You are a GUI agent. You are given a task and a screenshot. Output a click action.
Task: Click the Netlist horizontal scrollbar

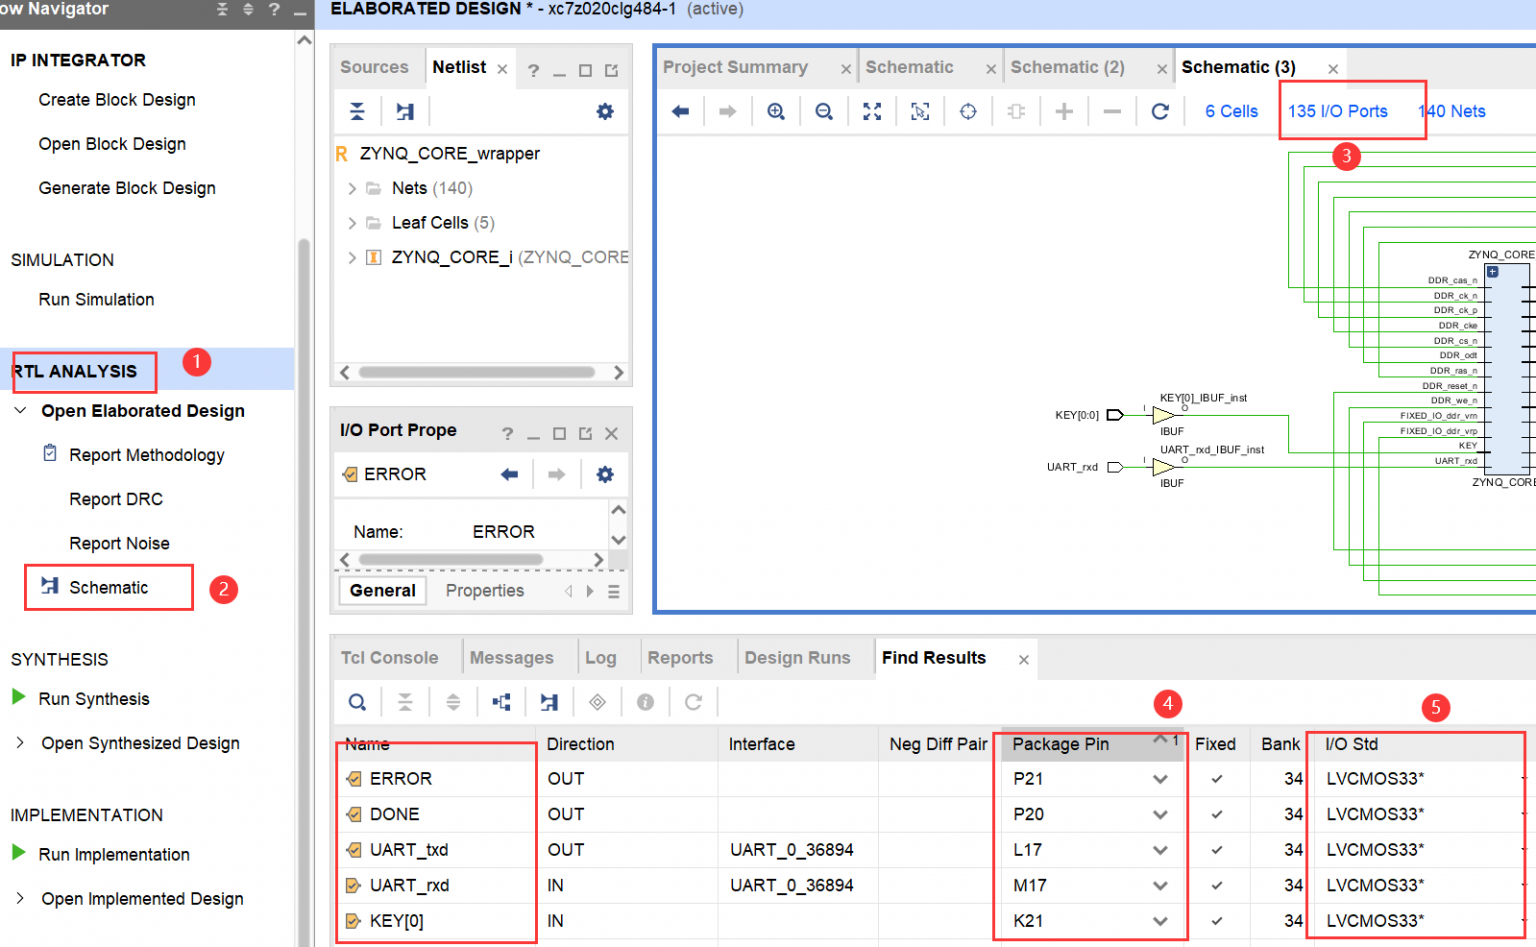(476, 372)
